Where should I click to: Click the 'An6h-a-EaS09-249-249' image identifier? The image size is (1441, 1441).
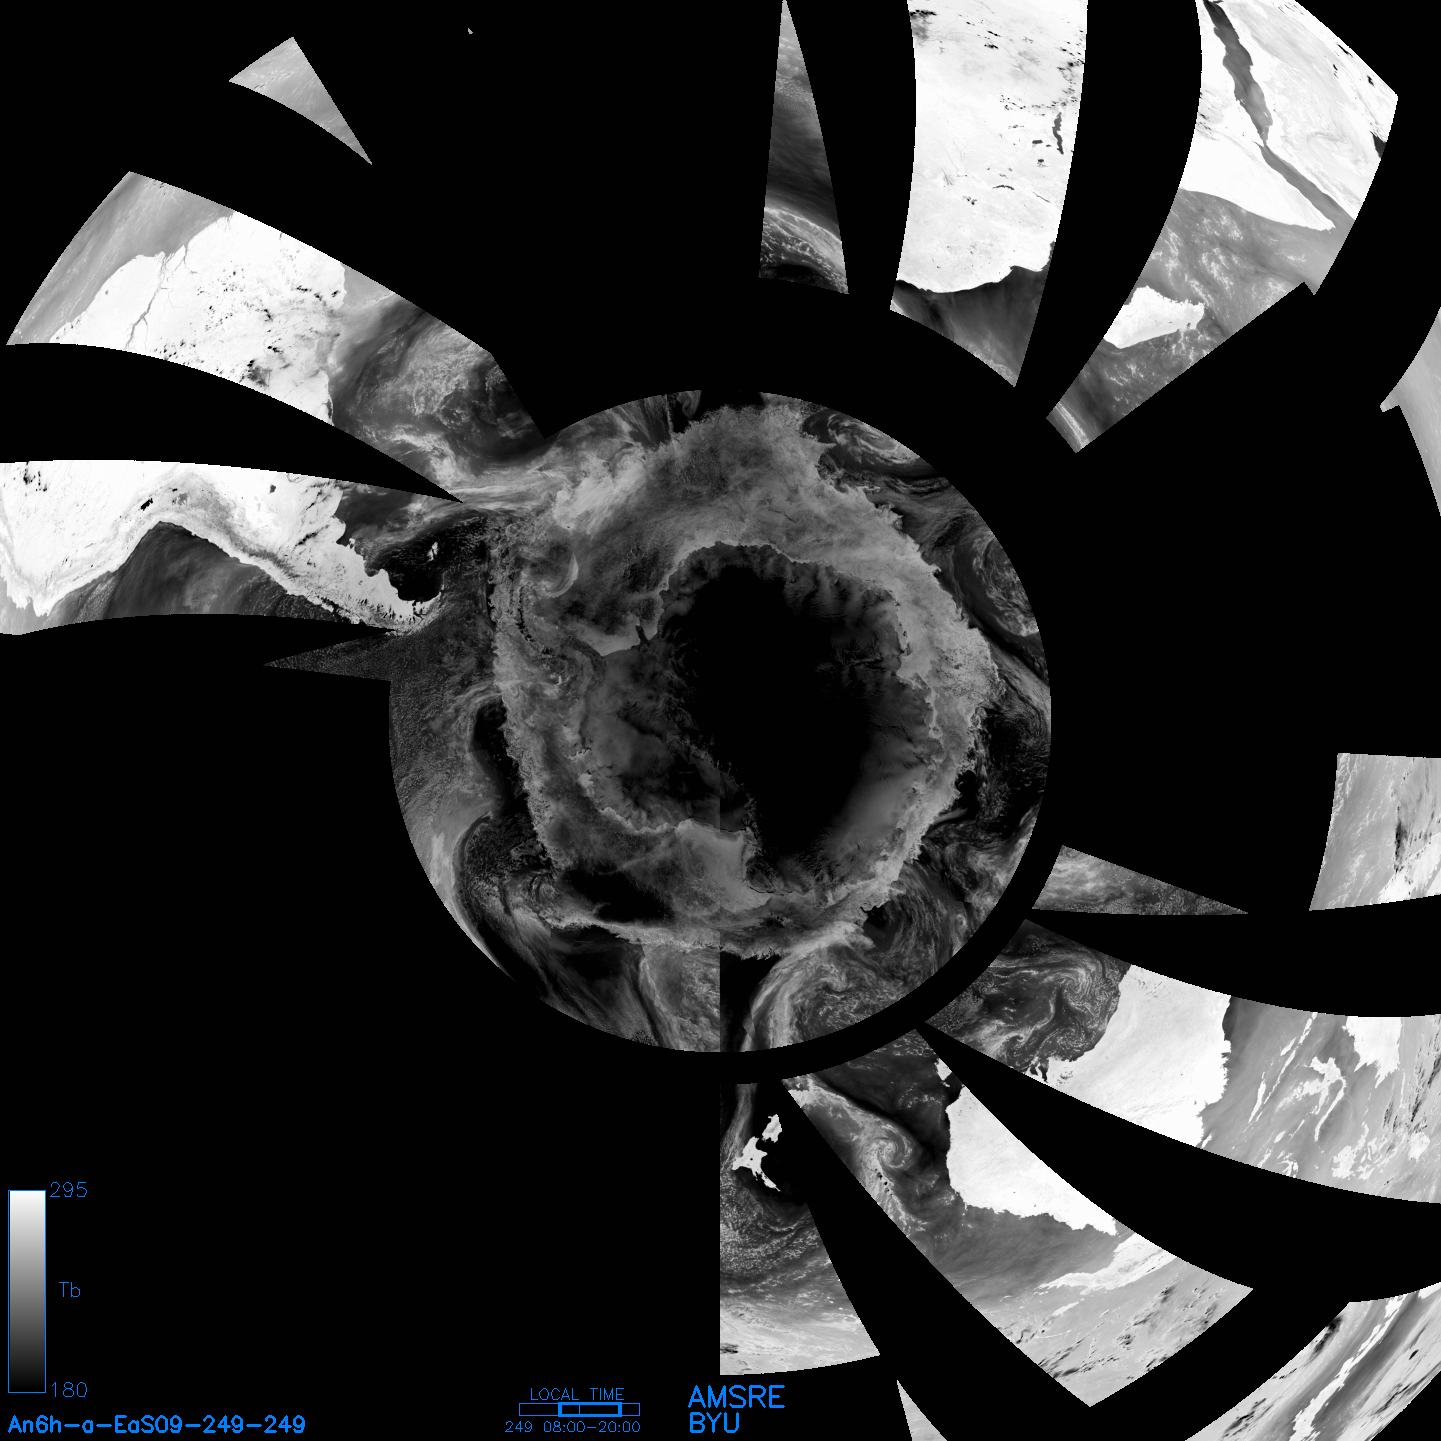157,1424
